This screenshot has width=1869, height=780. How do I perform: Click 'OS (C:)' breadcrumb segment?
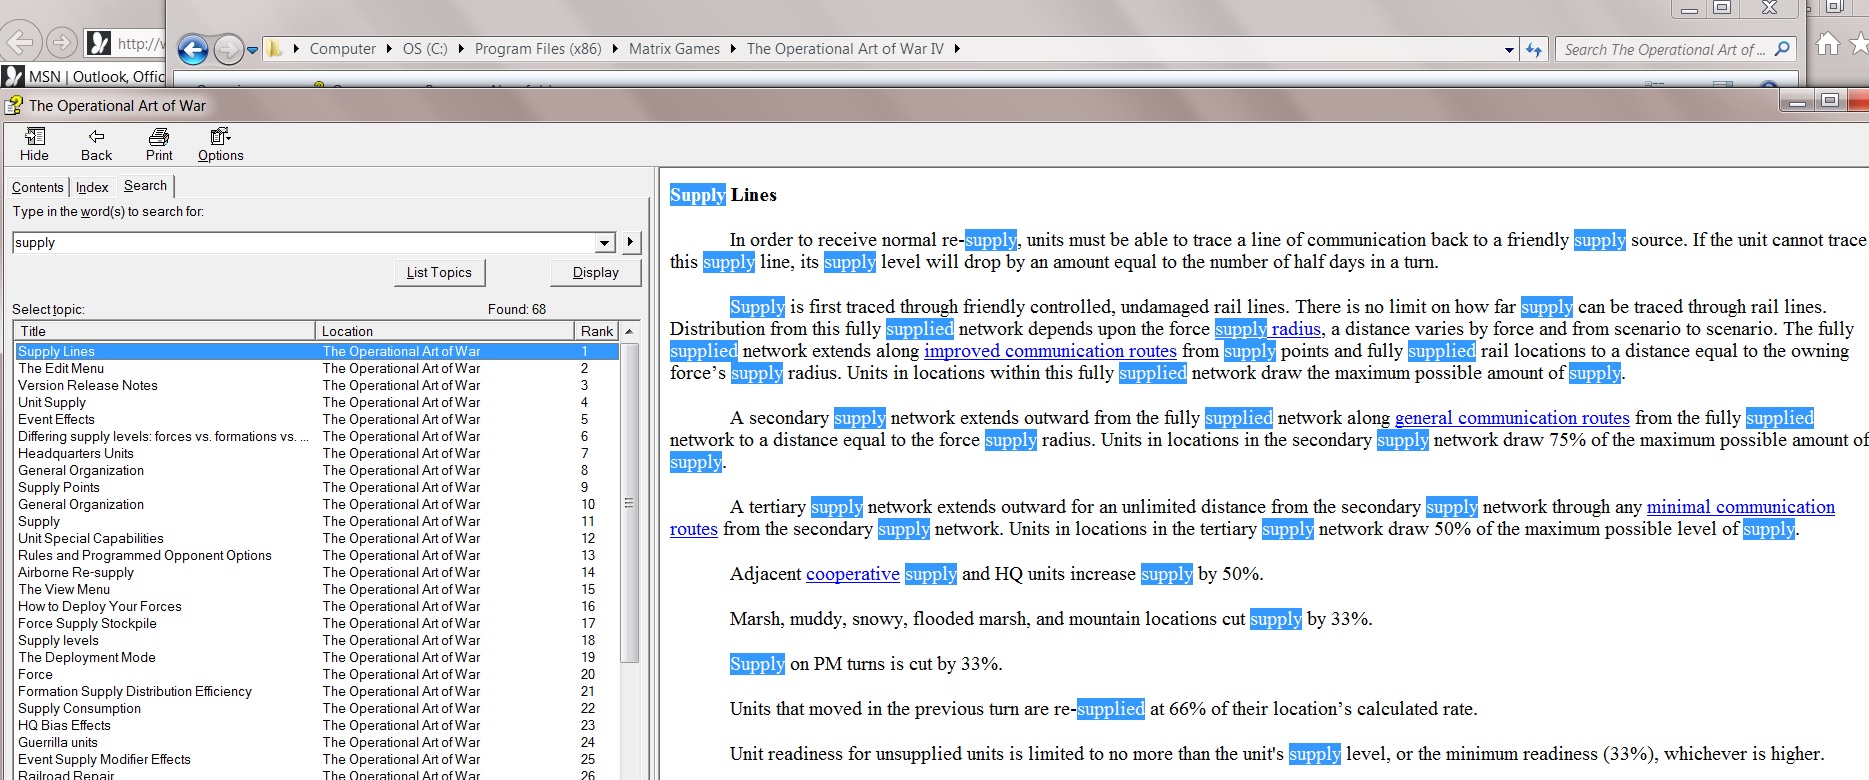pos(425,49)
